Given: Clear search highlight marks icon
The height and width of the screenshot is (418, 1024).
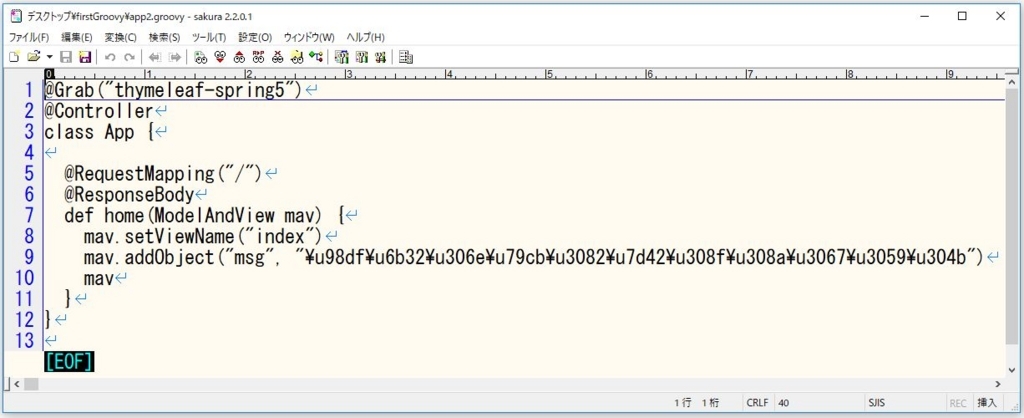Looking at the screenshot, I should pos(278,57).
